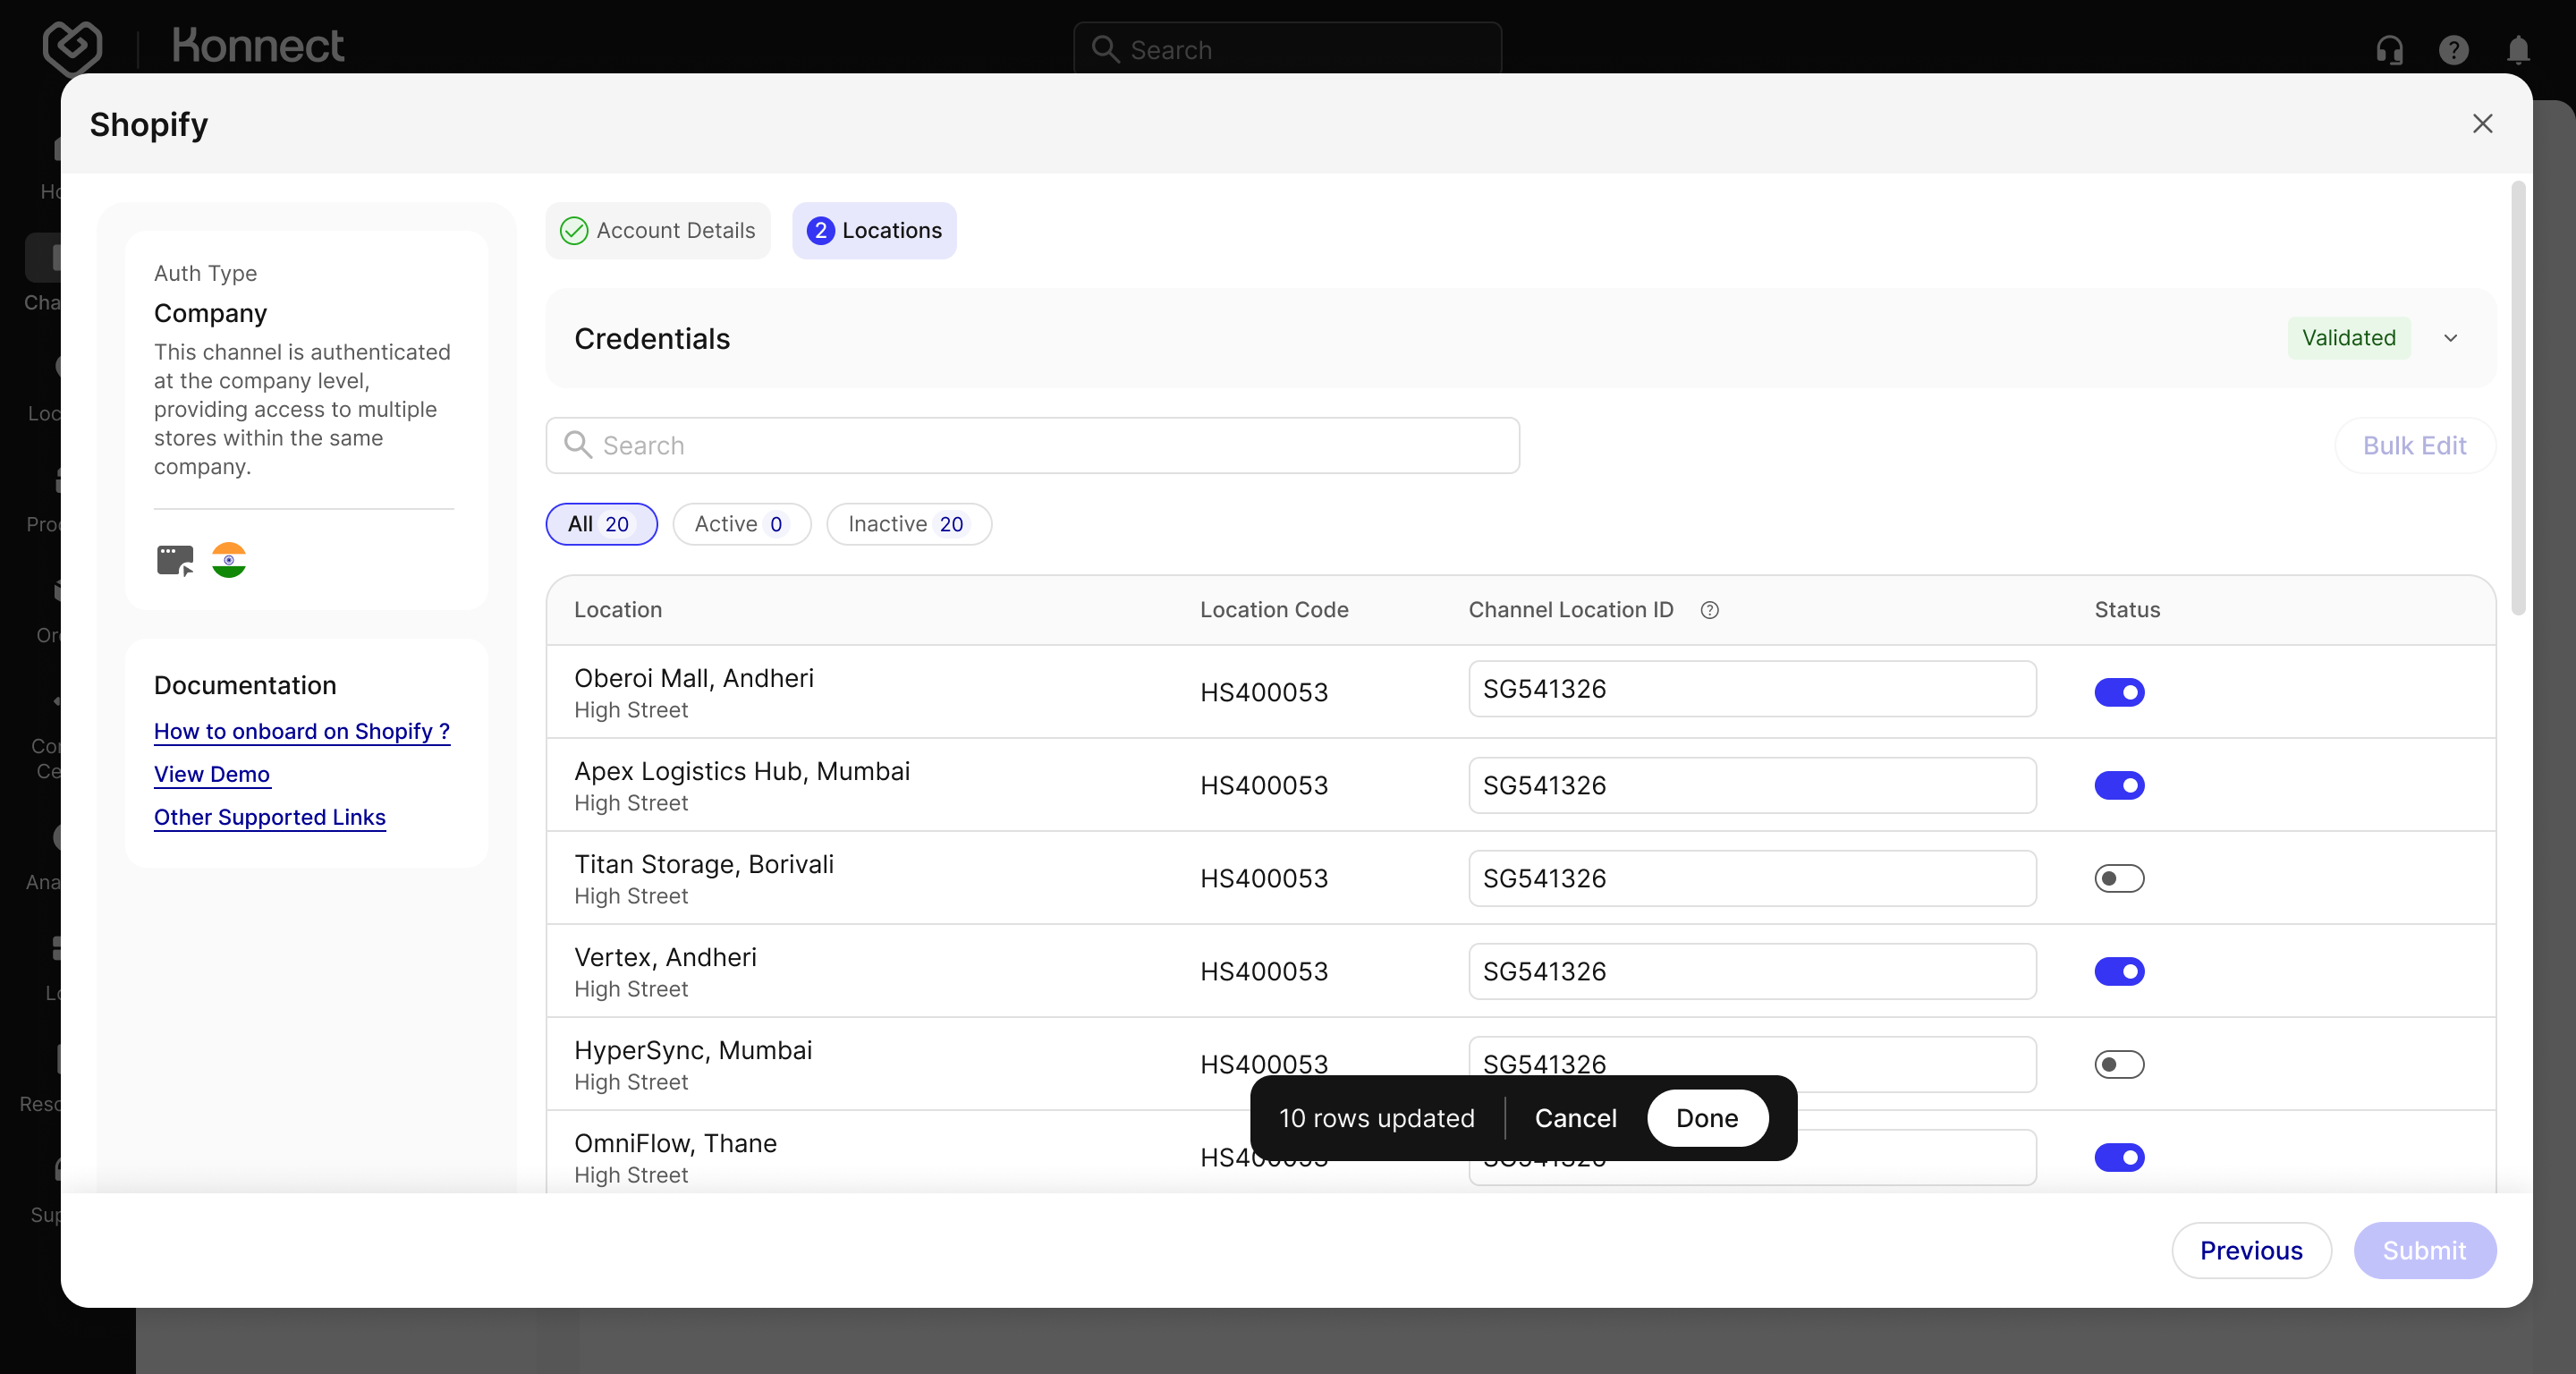This screenshot has width=2576, height=1374.
Task: Open the help question mark icon
Action: pyautogui.click(x=2453, y=49)
